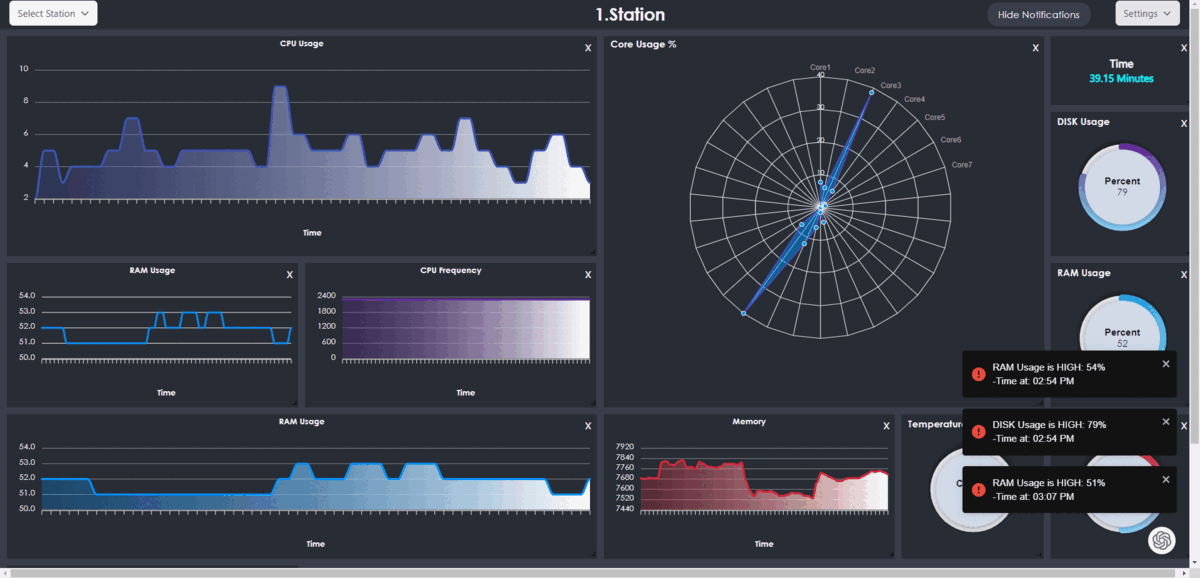Click the Hide Notifications button

pyautogui.click(x=1039, y=14)
